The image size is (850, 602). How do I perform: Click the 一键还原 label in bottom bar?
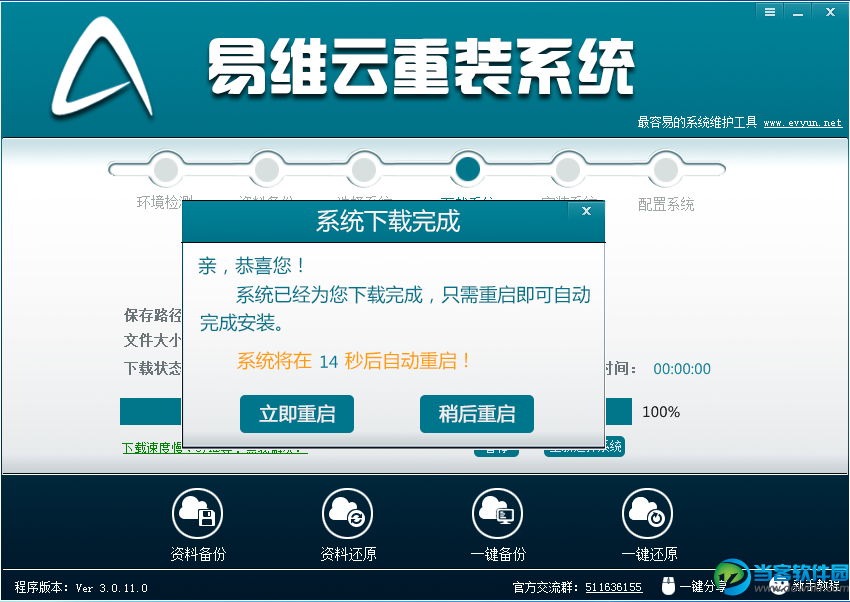tap(649, 554)
